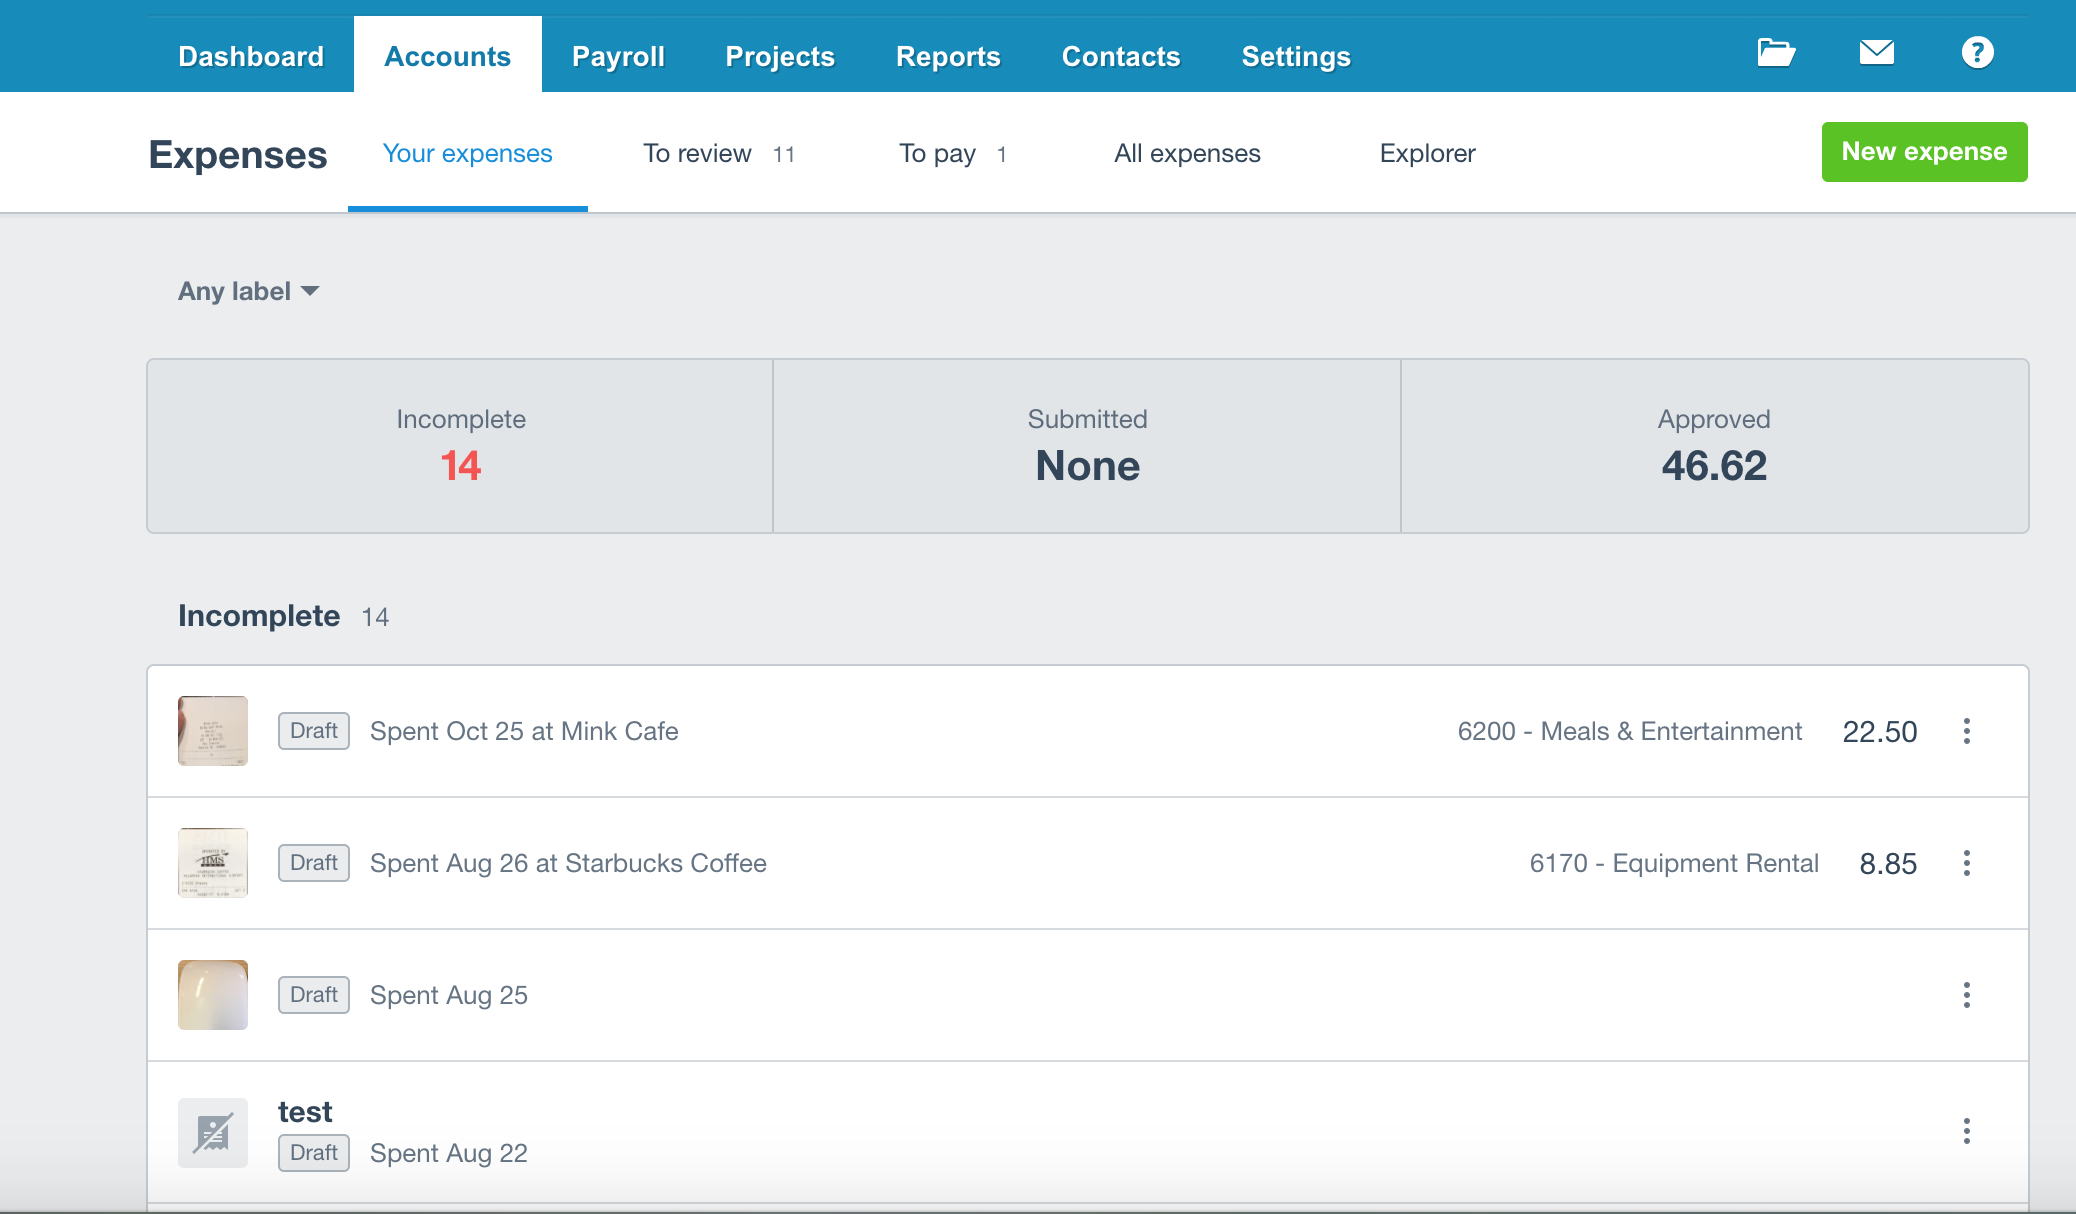The height and width of the screenshot is (1214, 2076).
Task: Click the New expense button
Action: click(x=1923, y=152)
